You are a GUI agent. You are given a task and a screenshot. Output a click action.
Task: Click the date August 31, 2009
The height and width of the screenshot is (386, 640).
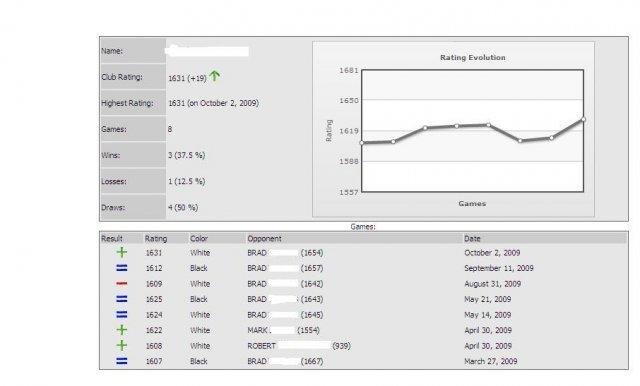click(493, 284)
